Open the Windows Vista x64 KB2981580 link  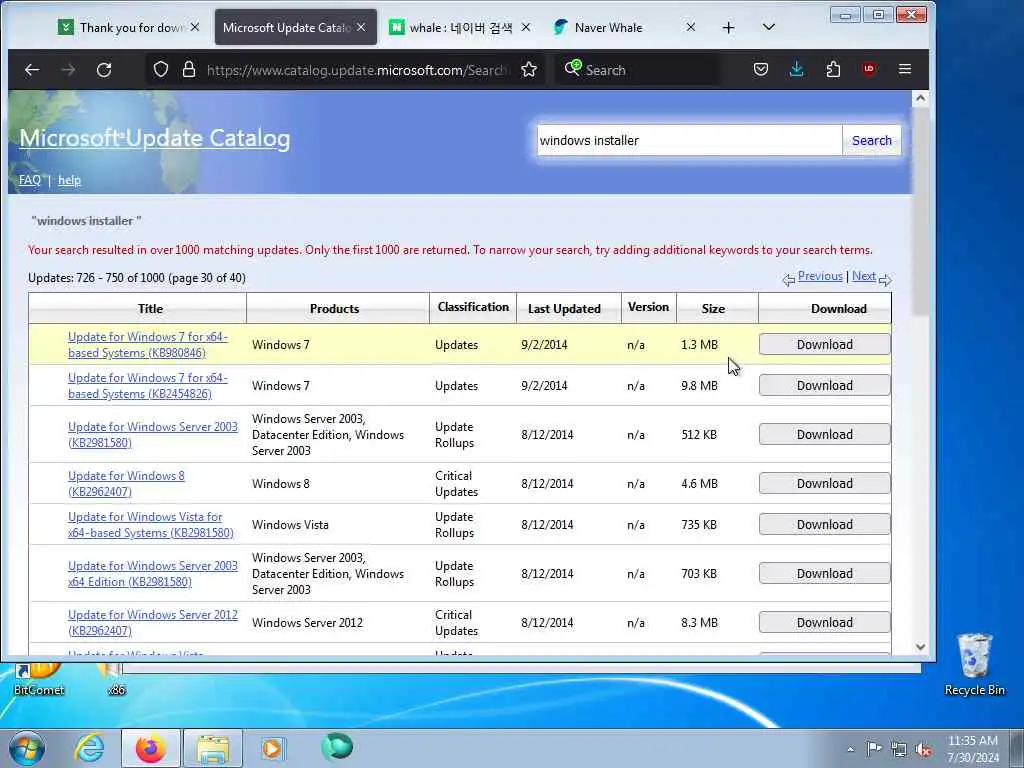click(x=151, y=525)
